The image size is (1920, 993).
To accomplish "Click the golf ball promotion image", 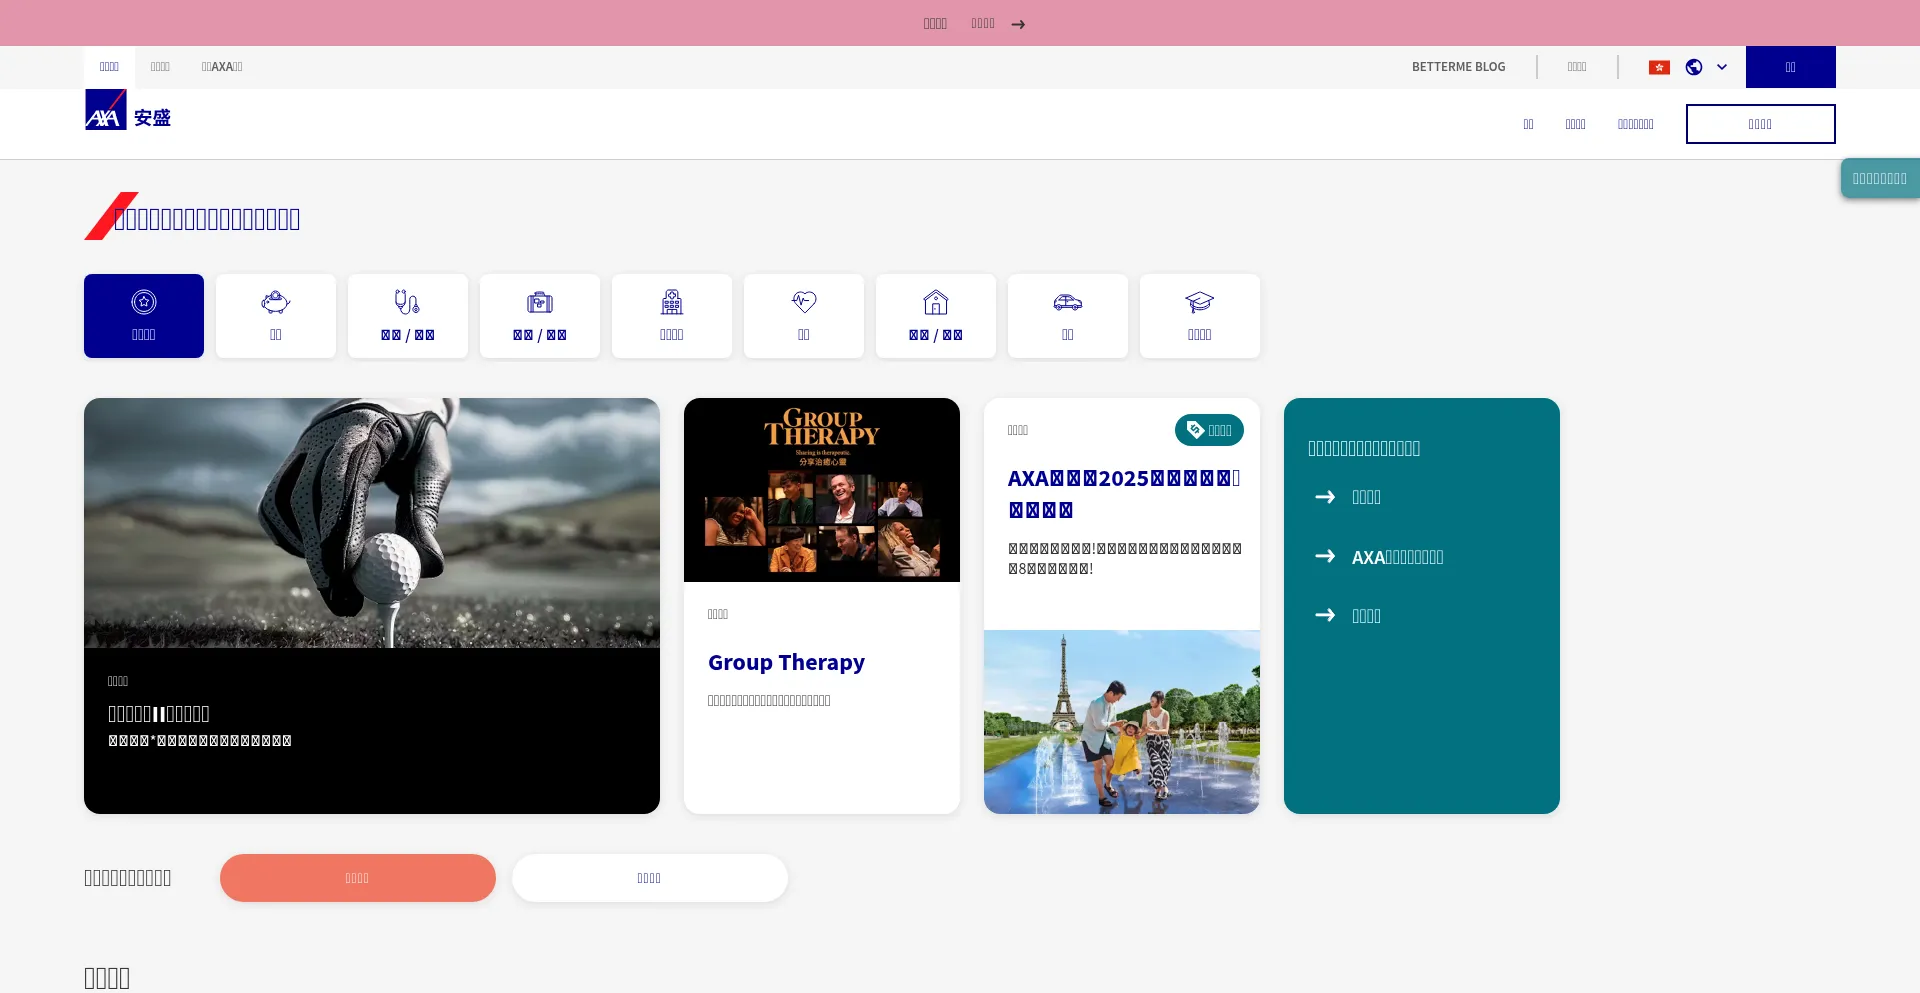I will [372, 523].
